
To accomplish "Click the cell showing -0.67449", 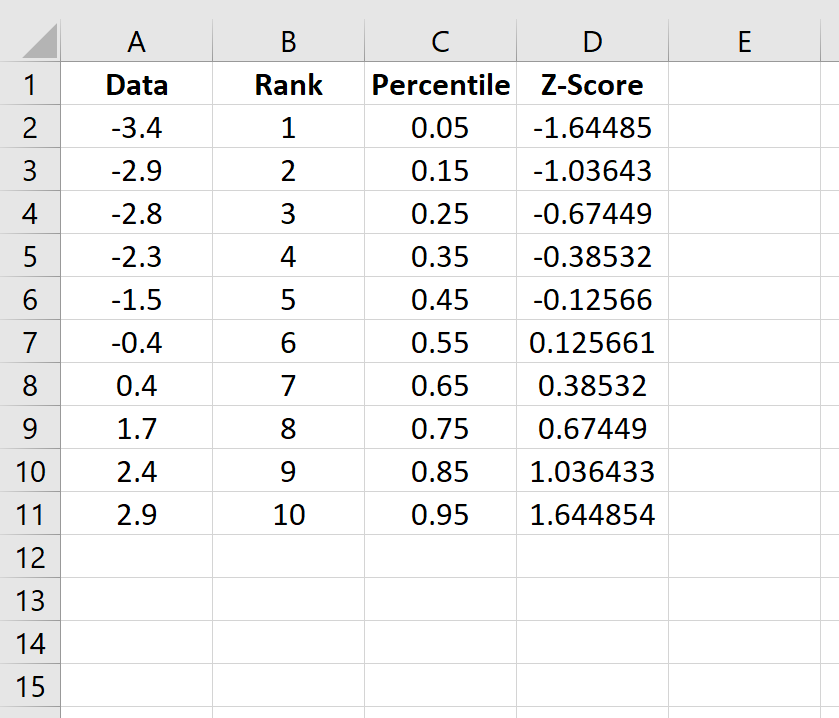I will point(592,214).
